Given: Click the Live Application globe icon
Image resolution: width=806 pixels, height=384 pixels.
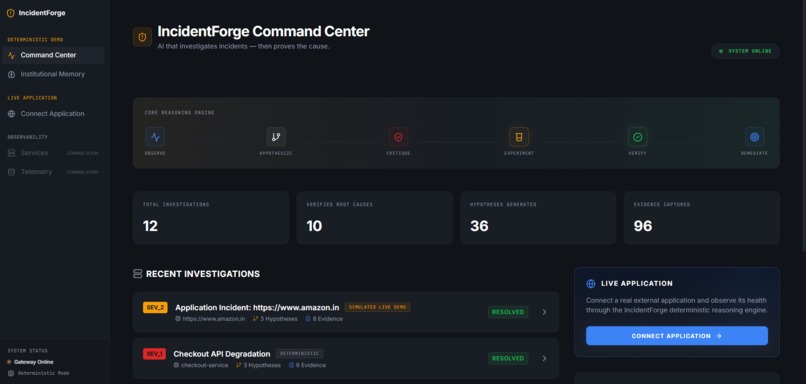Looking at the screenshot, I should 591,284.
